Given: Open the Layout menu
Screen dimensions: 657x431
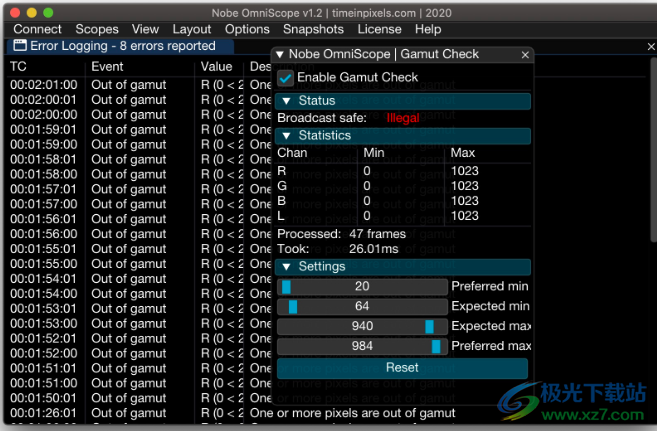Looking at the screenshot, I should click(191, 29).
